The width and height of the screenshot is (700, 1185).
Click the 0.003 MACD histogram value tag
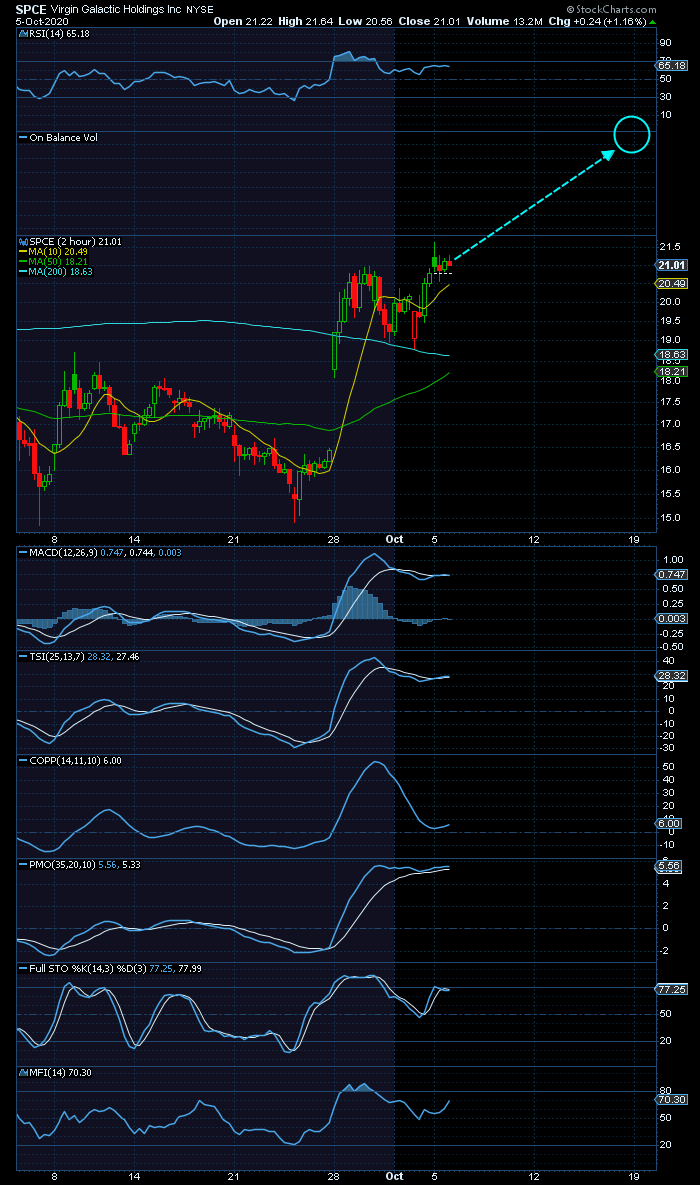(x=671, y=618)
